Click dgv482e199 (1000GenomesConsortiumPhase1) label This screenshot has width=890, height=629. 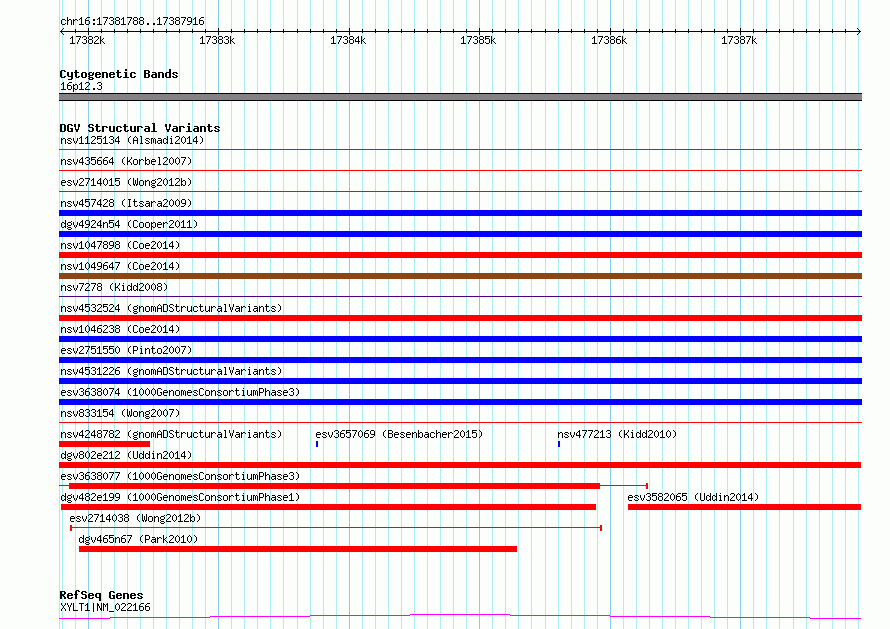point(180,497)
